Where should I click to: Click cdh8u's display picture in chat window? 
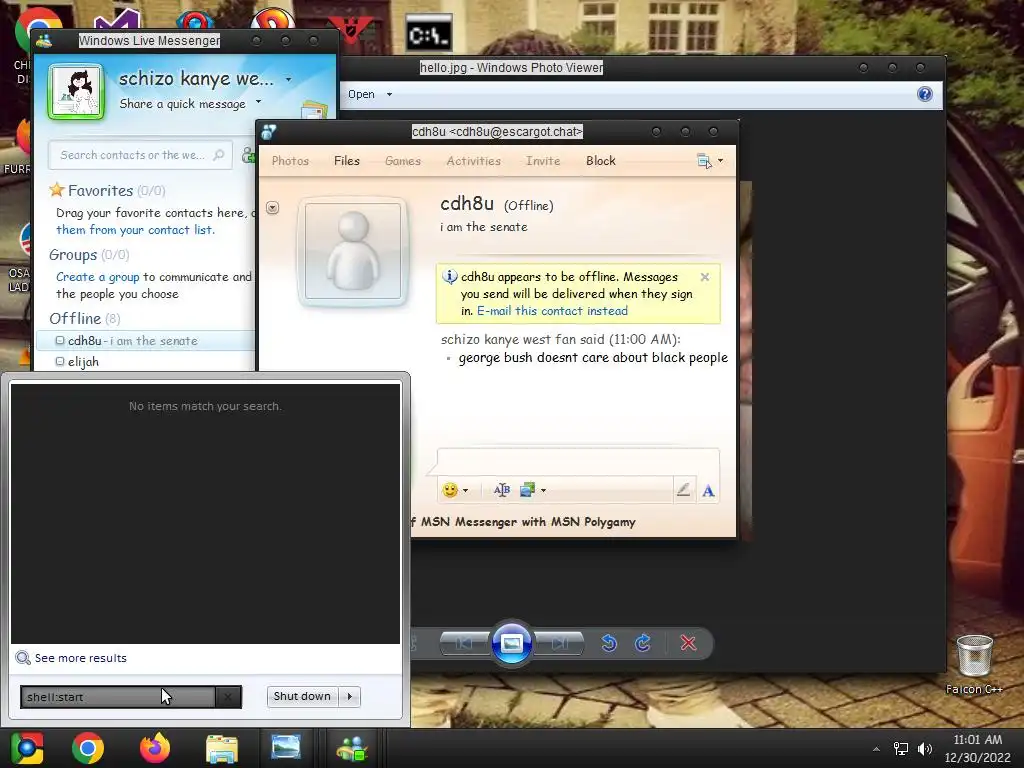point(353,251)
